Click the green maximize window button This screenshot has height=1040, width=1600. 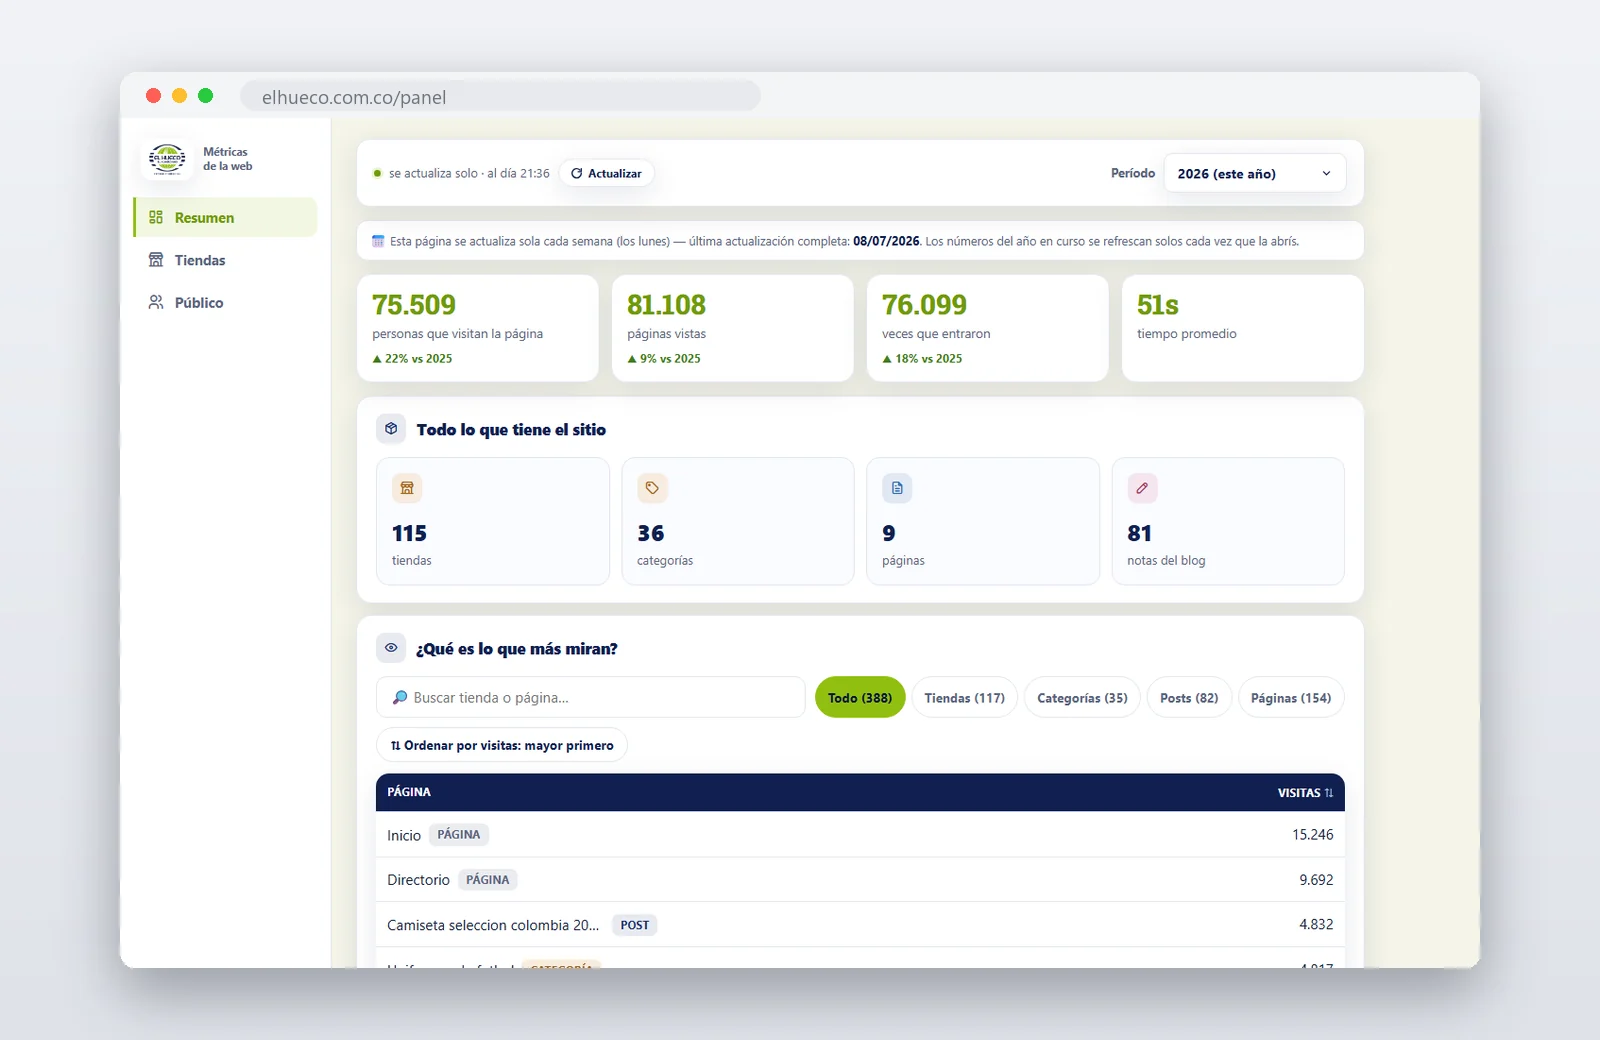click(205, 96)
